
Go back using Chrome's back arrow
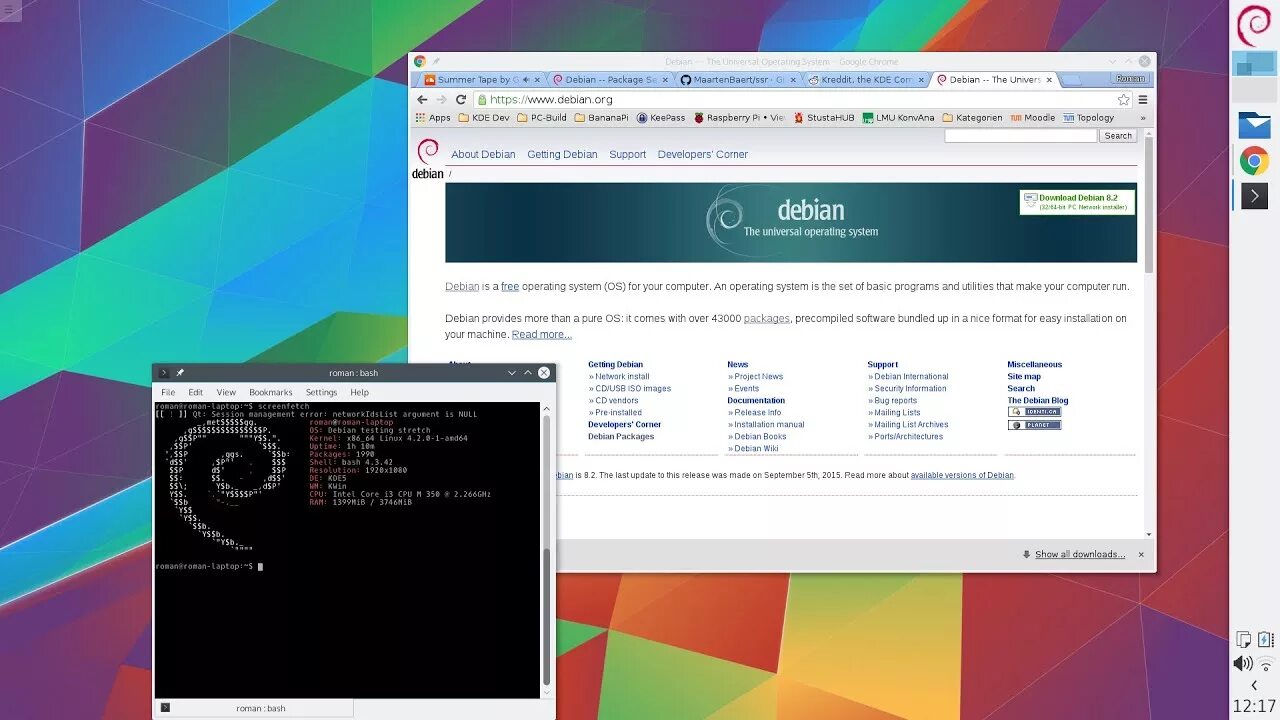coord(422,99)
